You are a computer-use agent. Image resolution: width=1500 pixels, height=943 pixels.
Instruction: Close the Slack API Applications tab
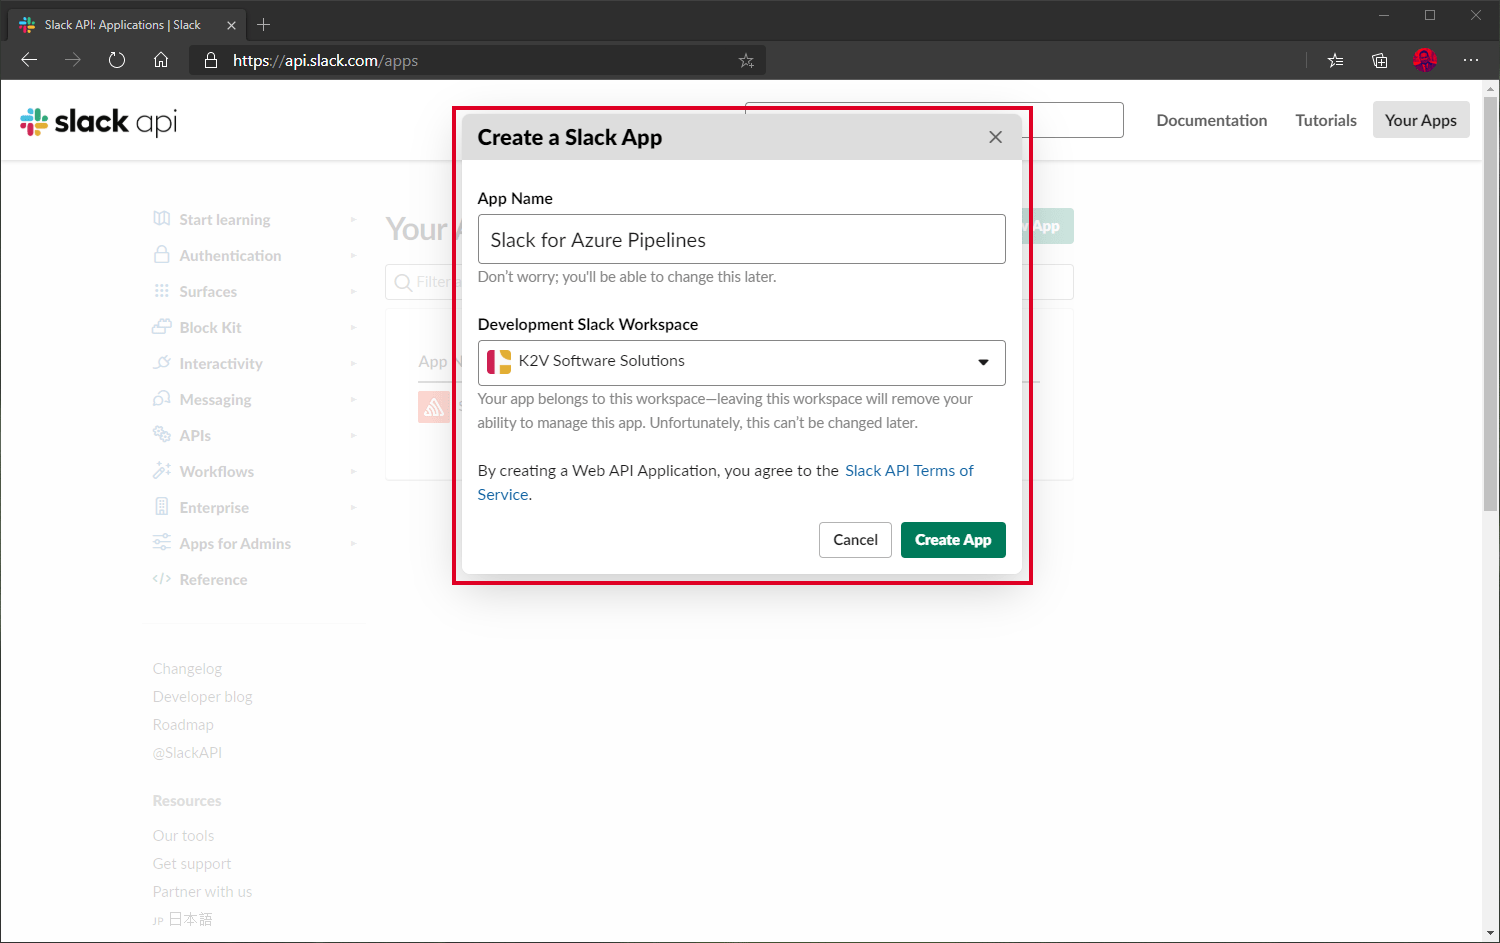click(231, 25)
